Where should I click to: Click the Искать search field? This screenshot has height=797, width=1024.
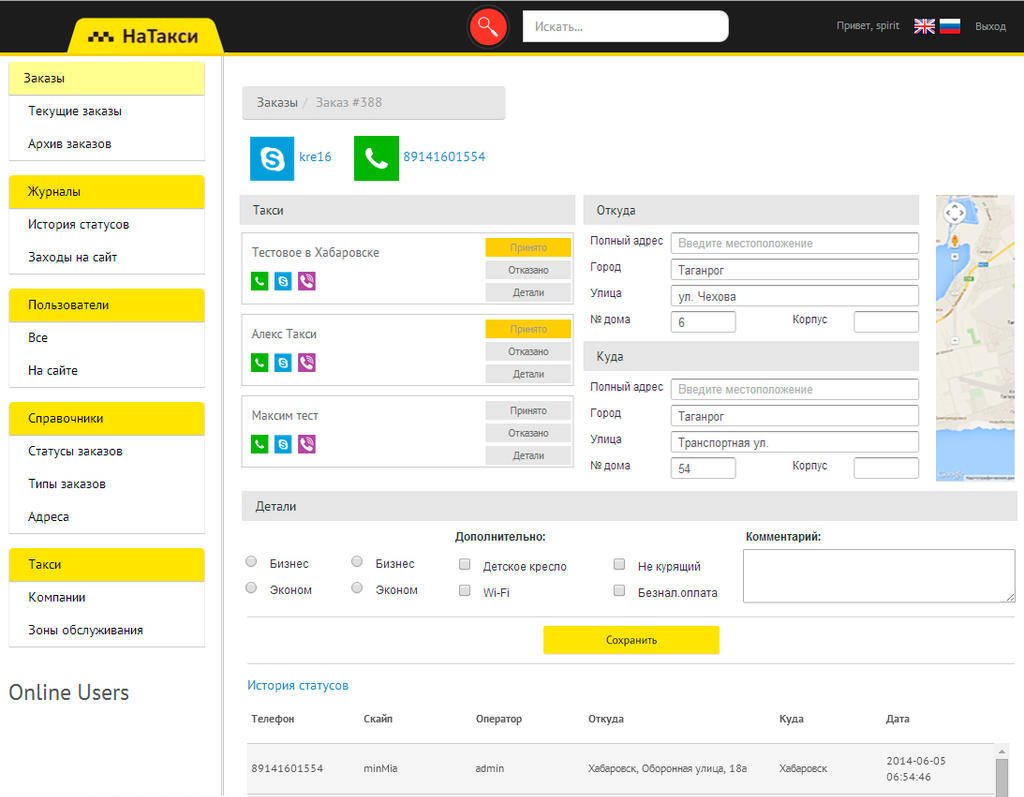coord(625,26)
